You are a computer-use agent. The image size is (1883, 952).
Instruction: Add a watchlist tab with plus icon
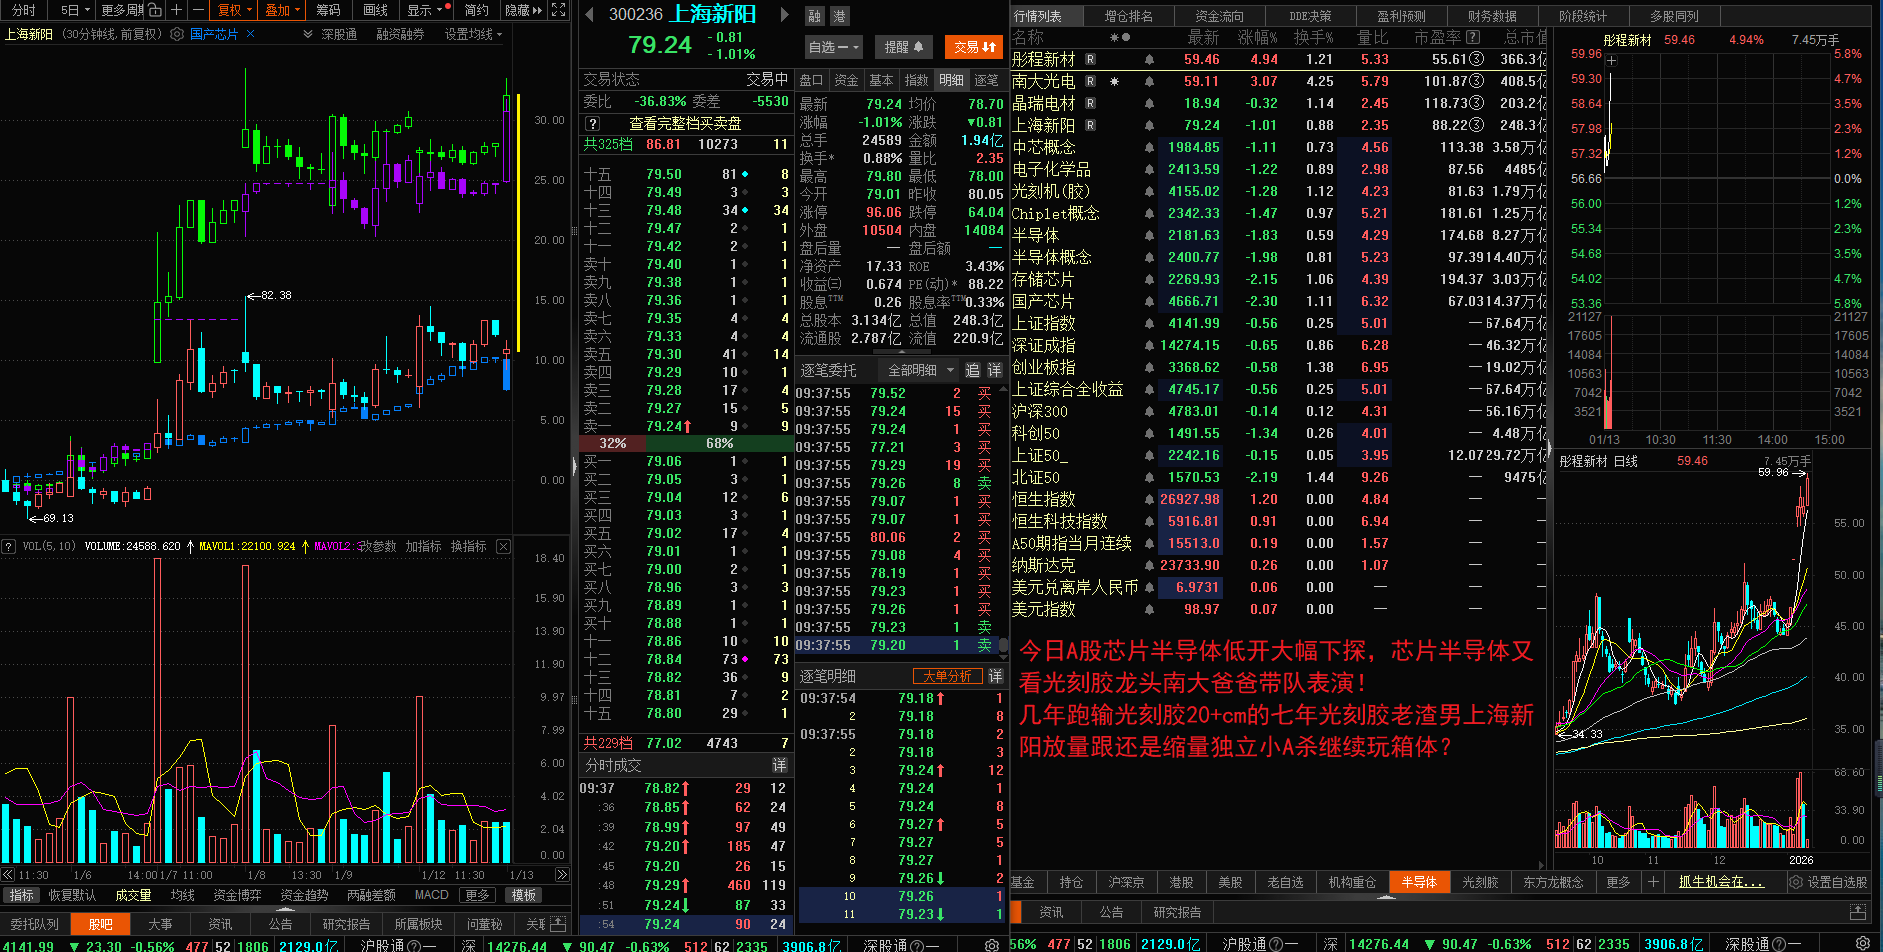point(1653,882)
